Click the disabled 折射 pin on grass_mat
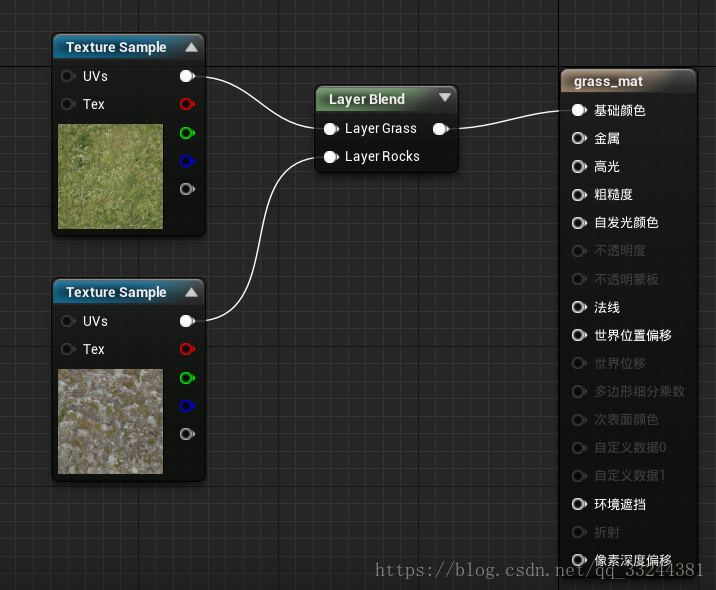Image resolution: width=716 pixels, height=590 pixels. [x=579, y=532]
